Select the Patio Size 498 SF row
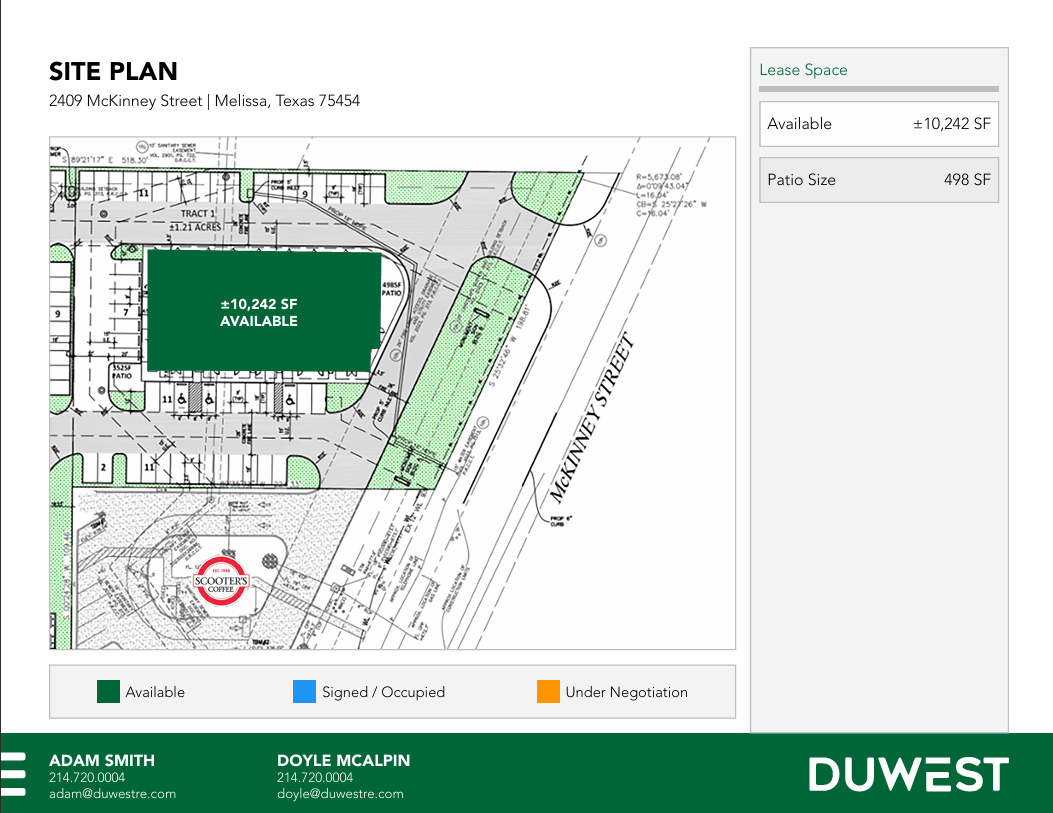The height and width of the screenshot is (813, 1053). point(879,180)
